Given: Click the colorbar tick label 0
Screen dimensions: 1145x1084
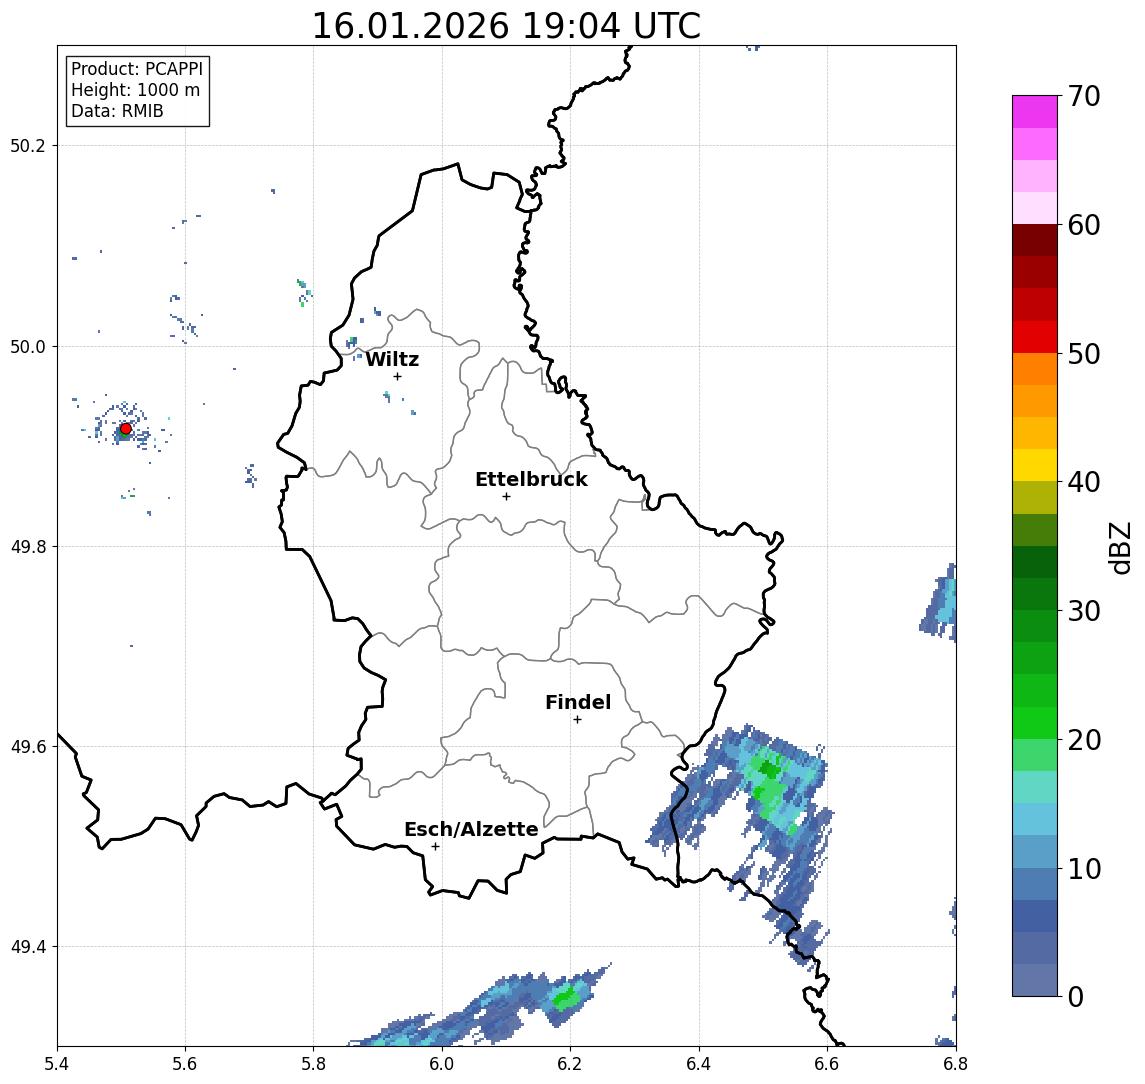Looking at the screenshot, I should click(1076, 996).
